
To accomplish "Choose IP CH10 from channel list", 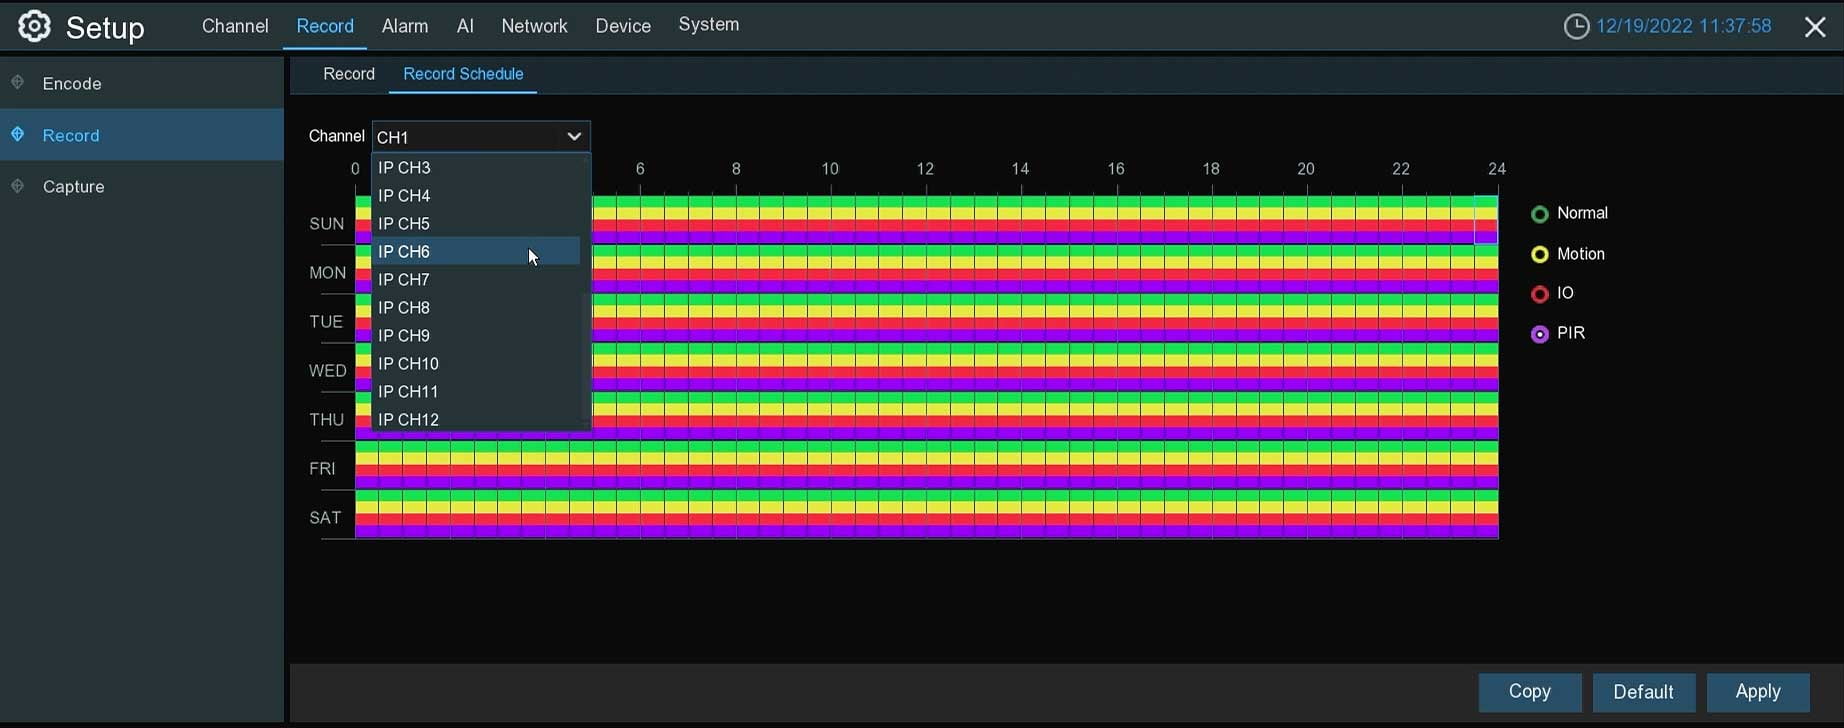I will (x=408, y=364).
